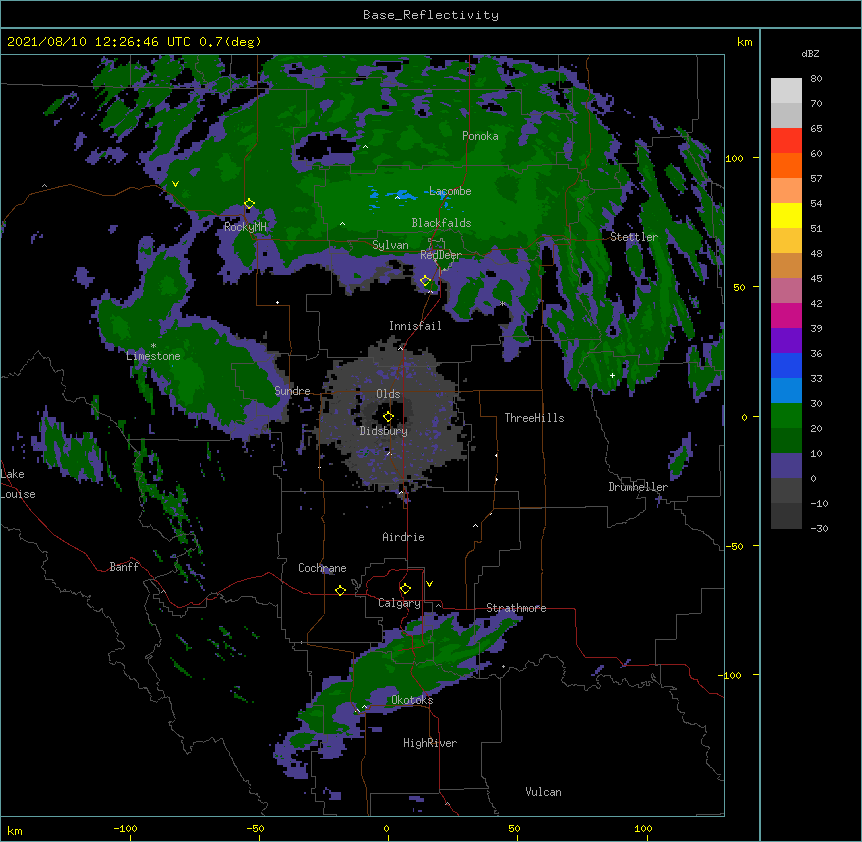Click the yellow radar site diamond between Olds and Didsbury
This screenshot has width=862, height=842.
click(388, 416)
